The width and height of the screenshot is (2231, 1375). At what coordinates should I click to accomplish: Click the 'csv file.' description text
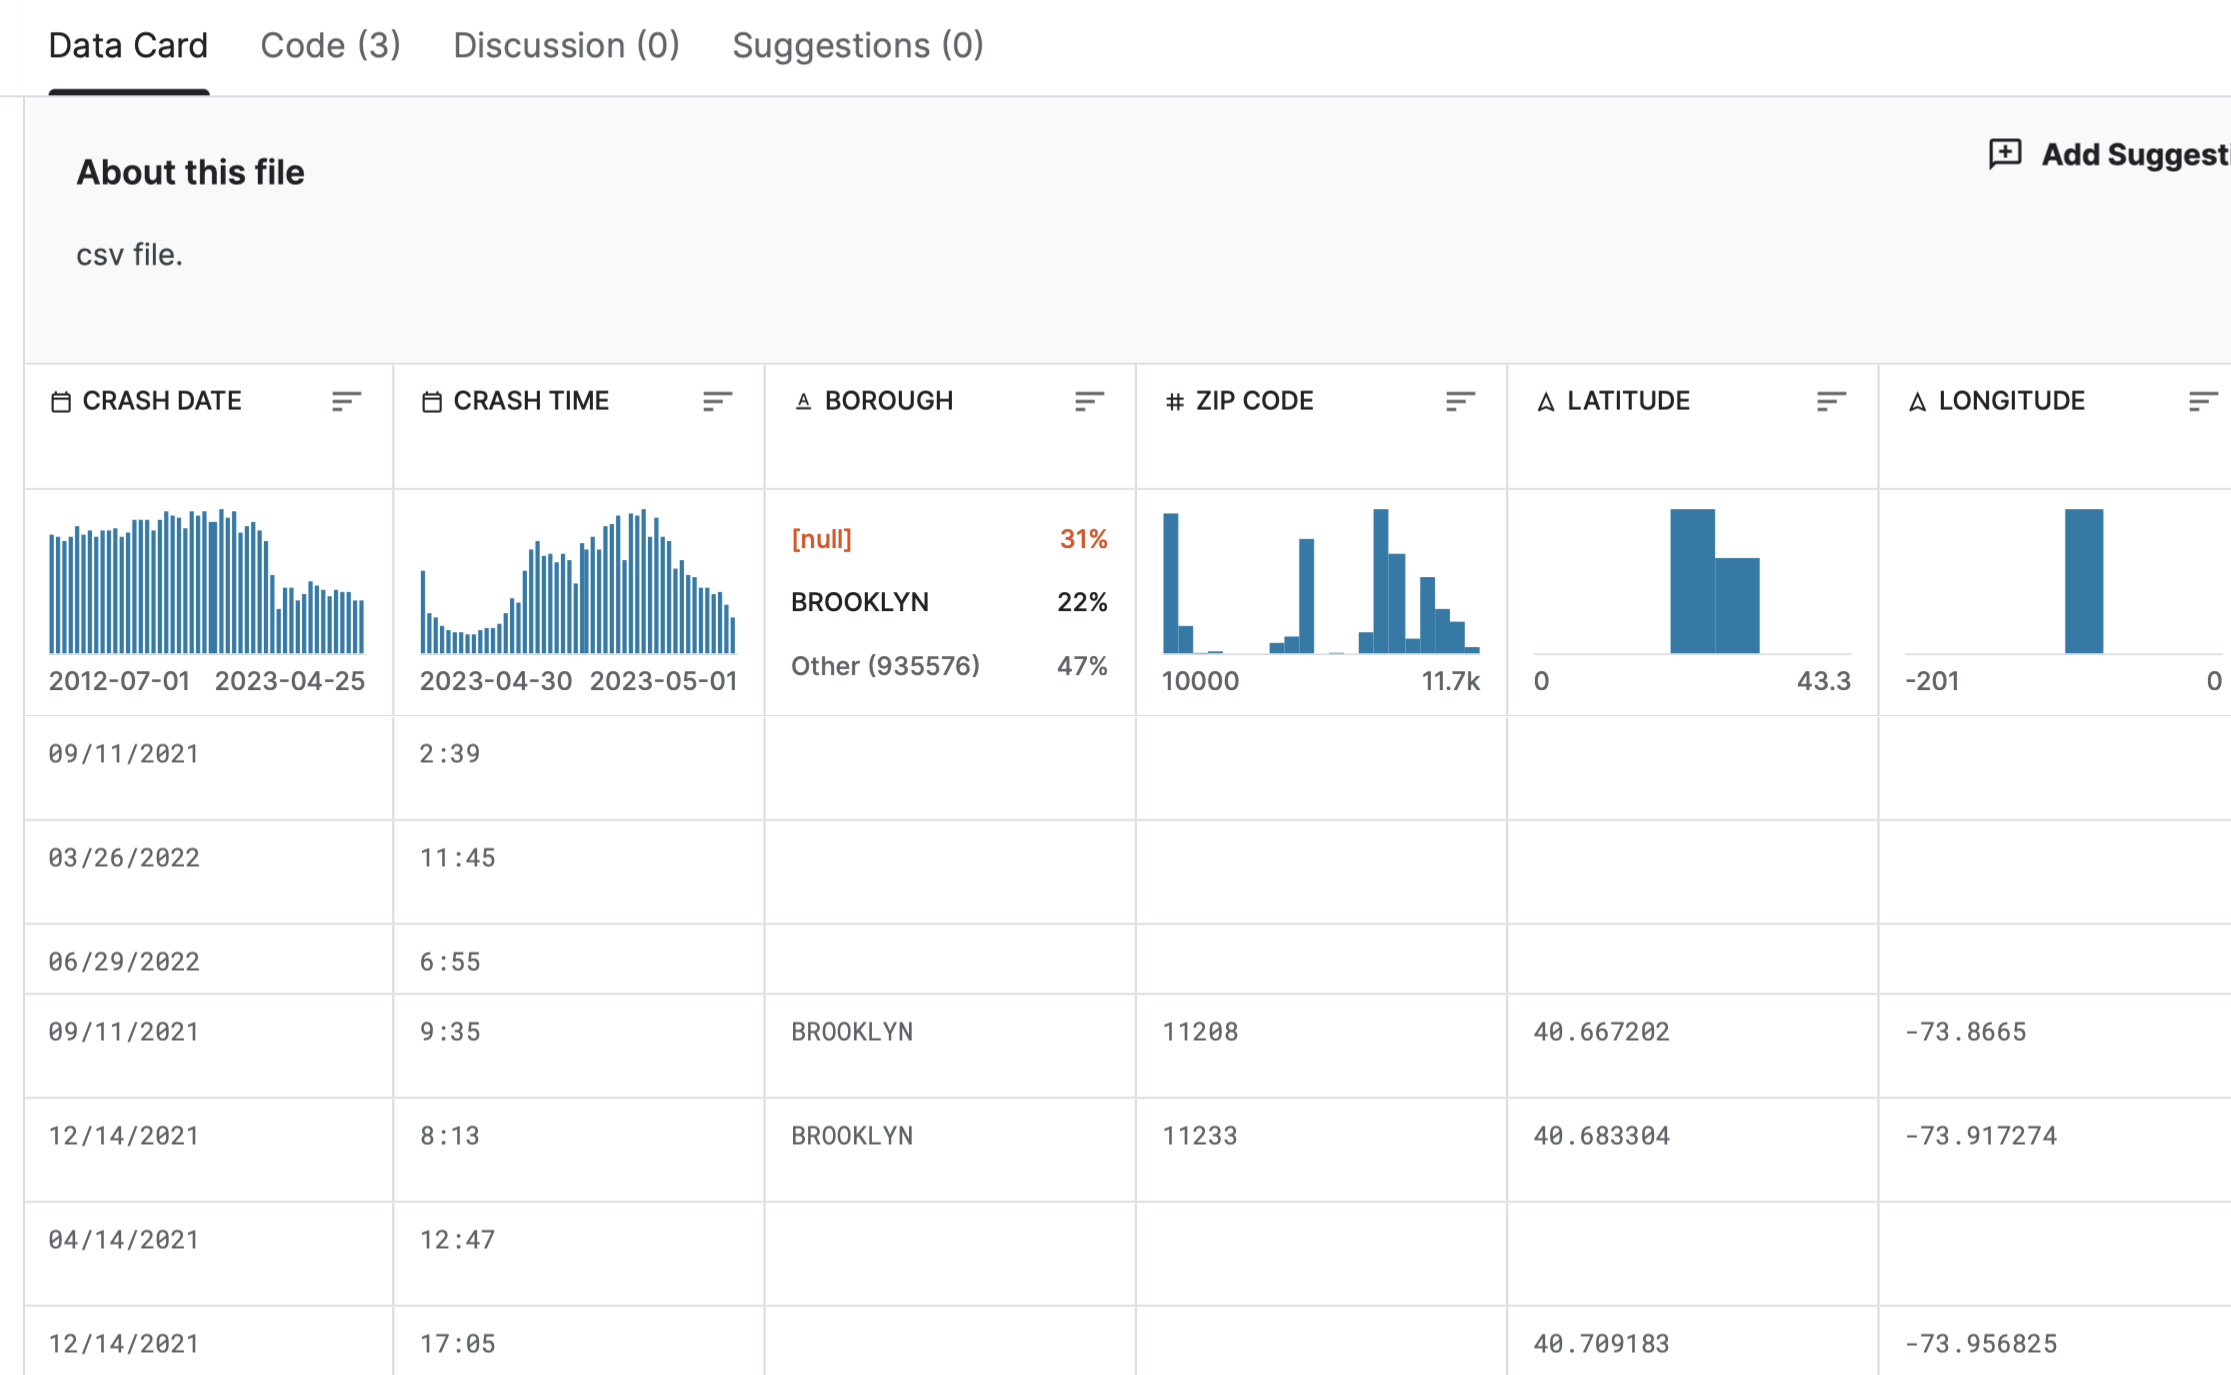tap(130, 255)
